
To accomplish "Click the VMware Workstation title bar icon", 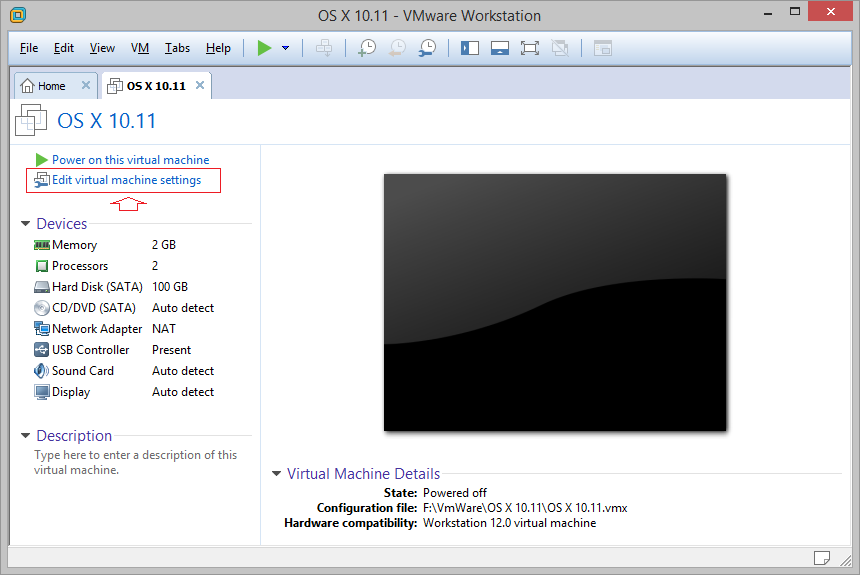I will tap(18, 15).
